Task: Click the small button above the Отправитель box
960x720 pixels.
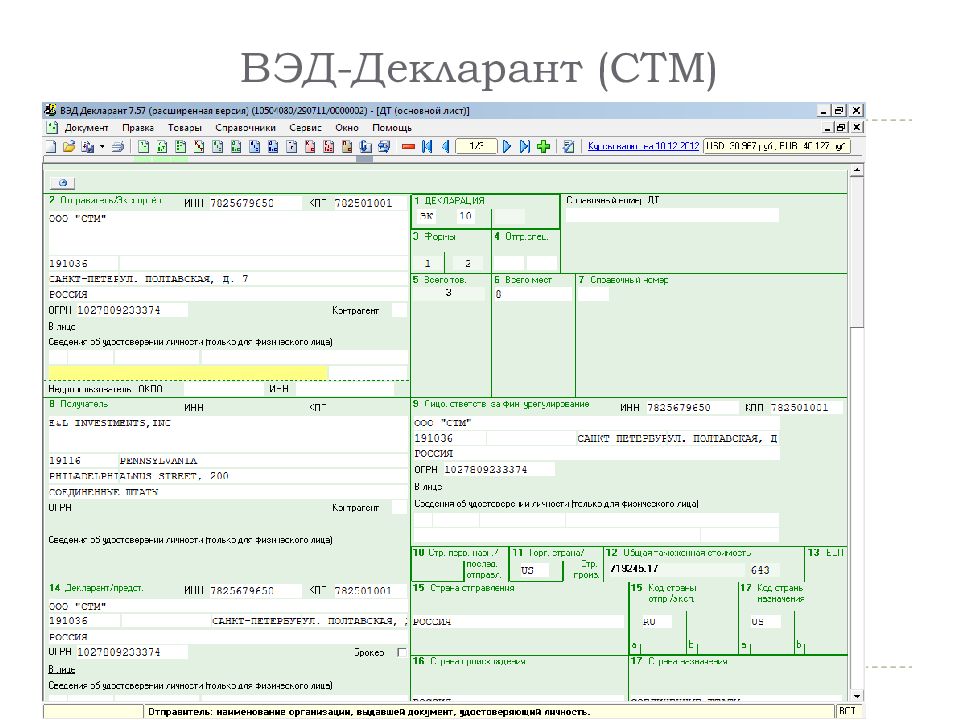Action: (62, 182)
